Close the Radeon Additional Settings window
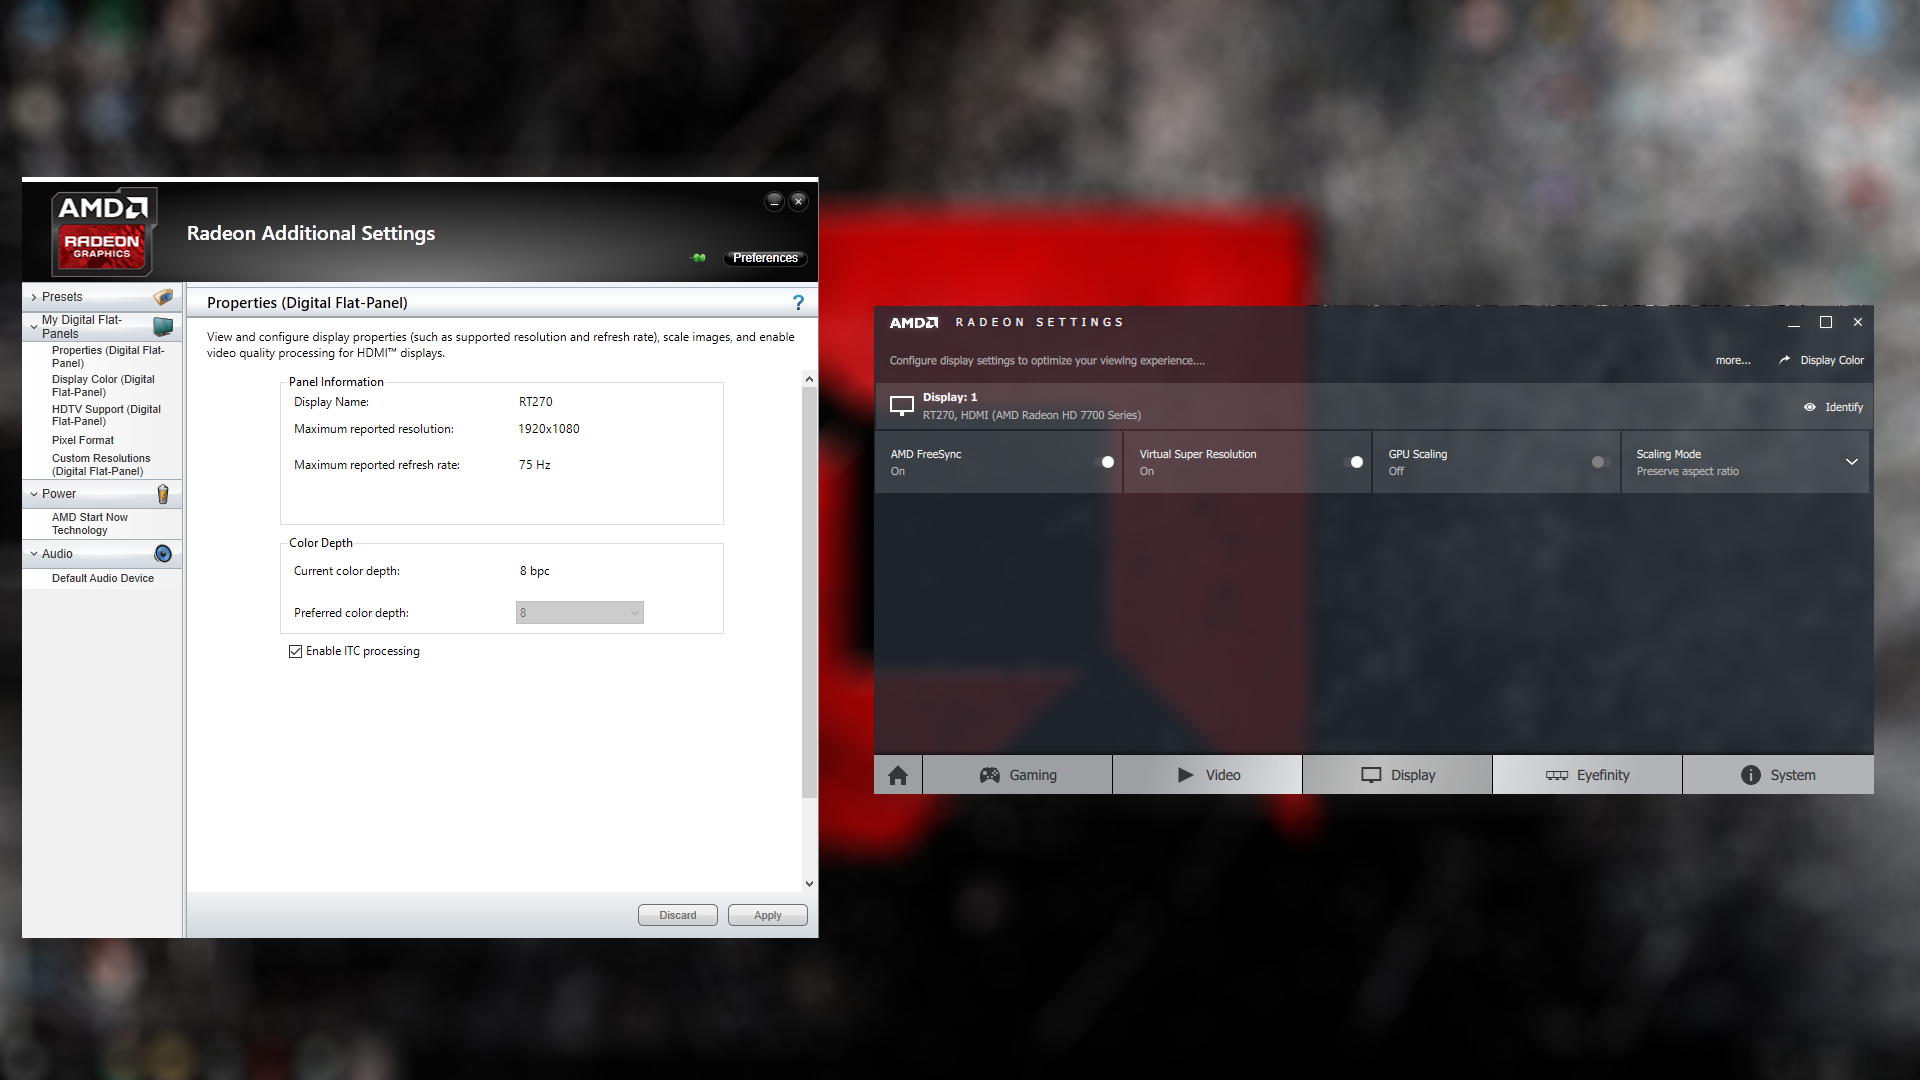Image resolution: width=1920 pixels, height=1080 pixels. 798,201
